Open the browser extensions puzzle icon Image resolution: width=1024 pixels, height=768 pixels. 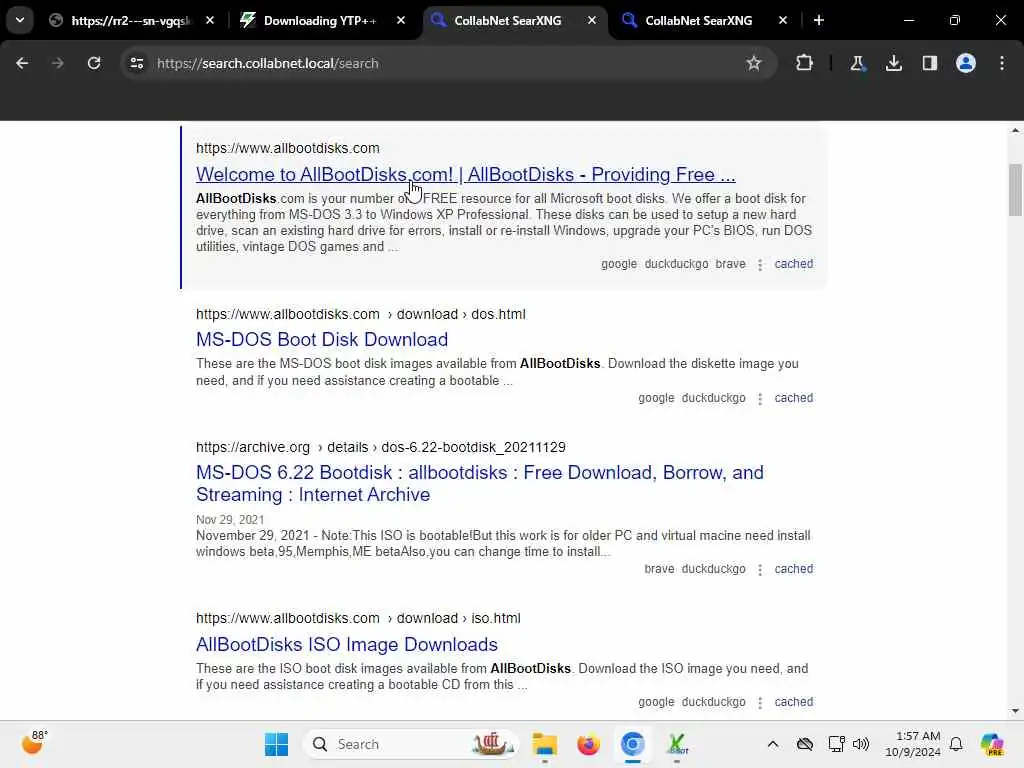coord(805,63)
